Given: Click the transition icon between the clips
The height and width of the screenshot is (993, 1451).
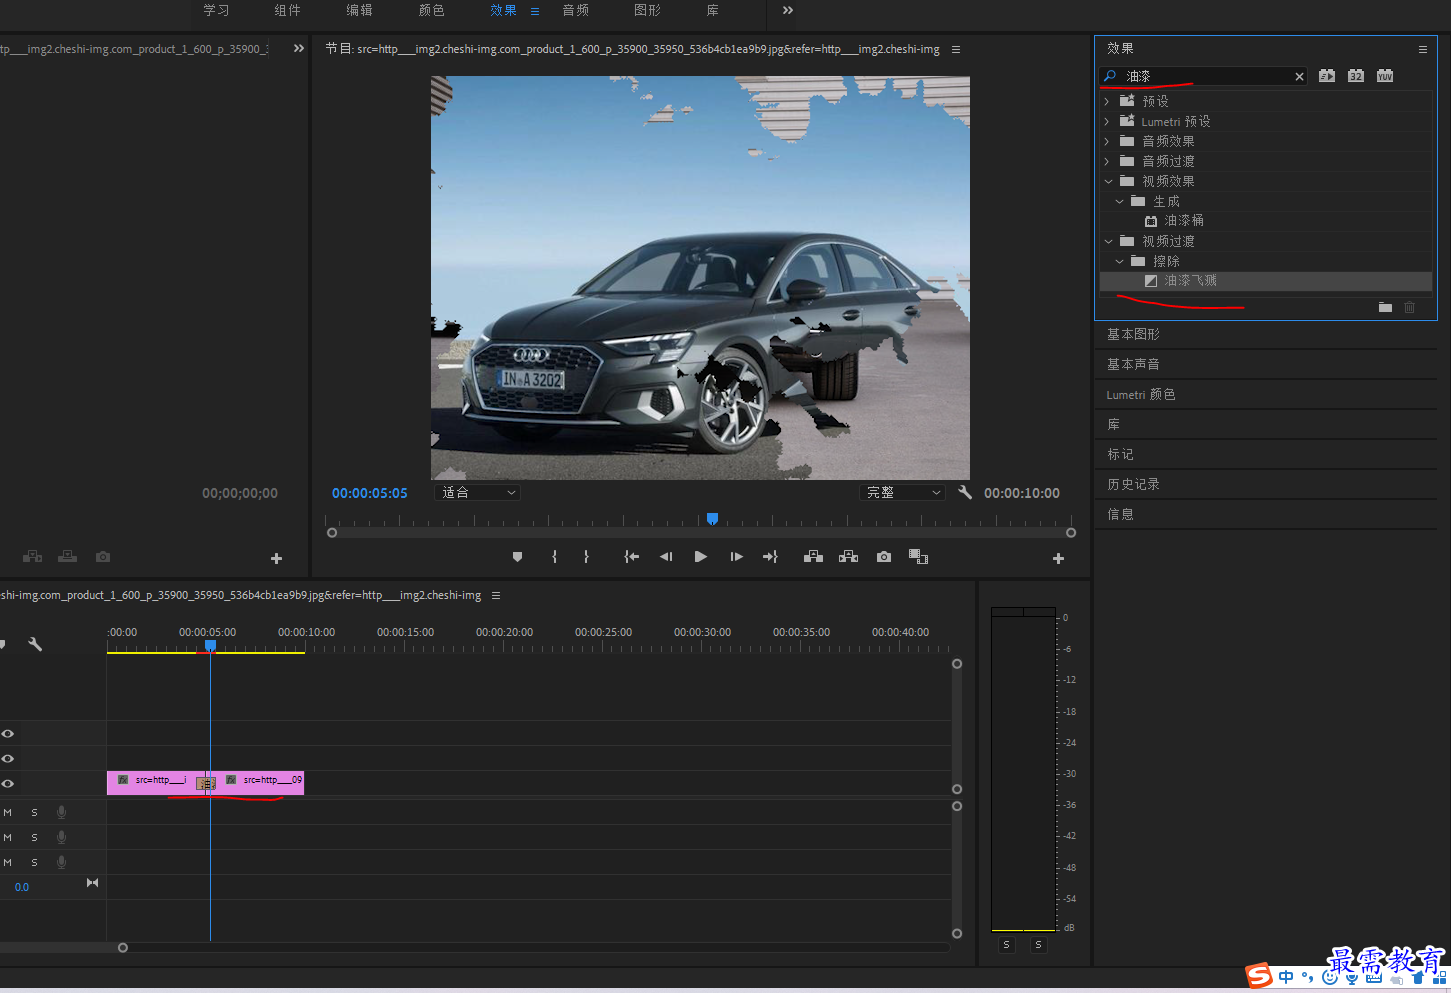Looking at the screenshot, I should (x=206, y=783).
